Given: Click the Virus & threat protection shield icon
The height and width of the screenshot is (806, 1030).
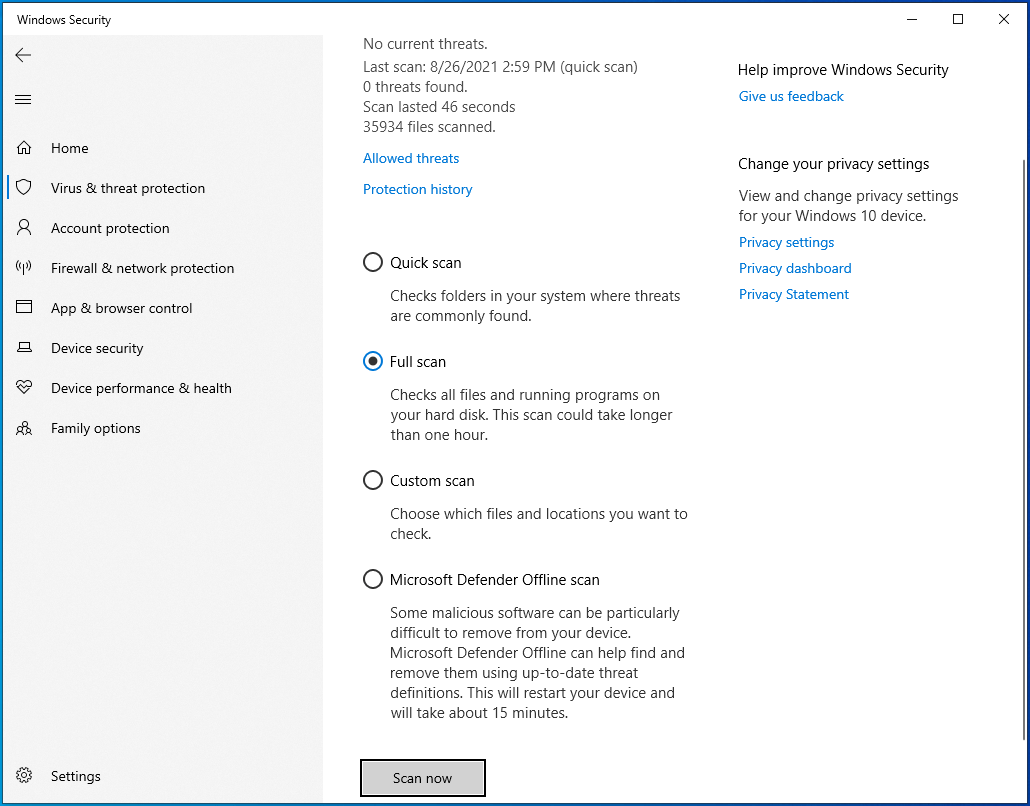Looking at the screenshot, I should pos(24,187).
